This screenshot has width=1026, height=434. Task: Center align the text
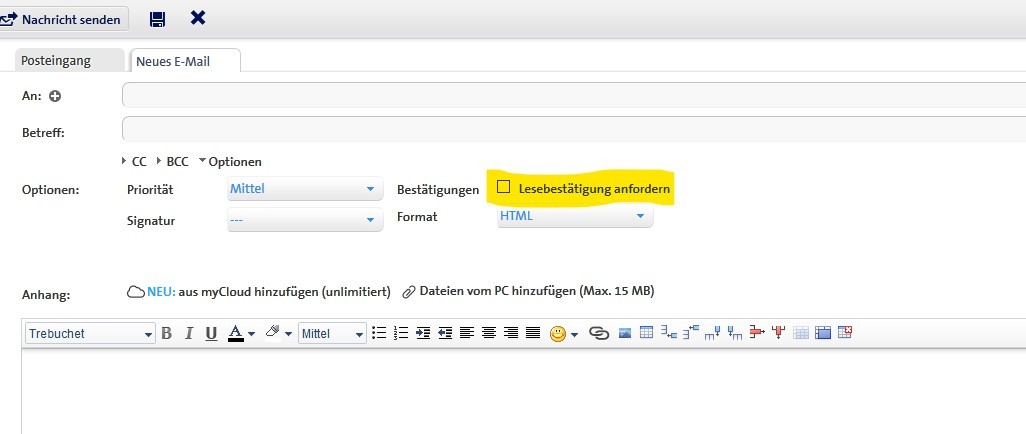pos(489,333)
